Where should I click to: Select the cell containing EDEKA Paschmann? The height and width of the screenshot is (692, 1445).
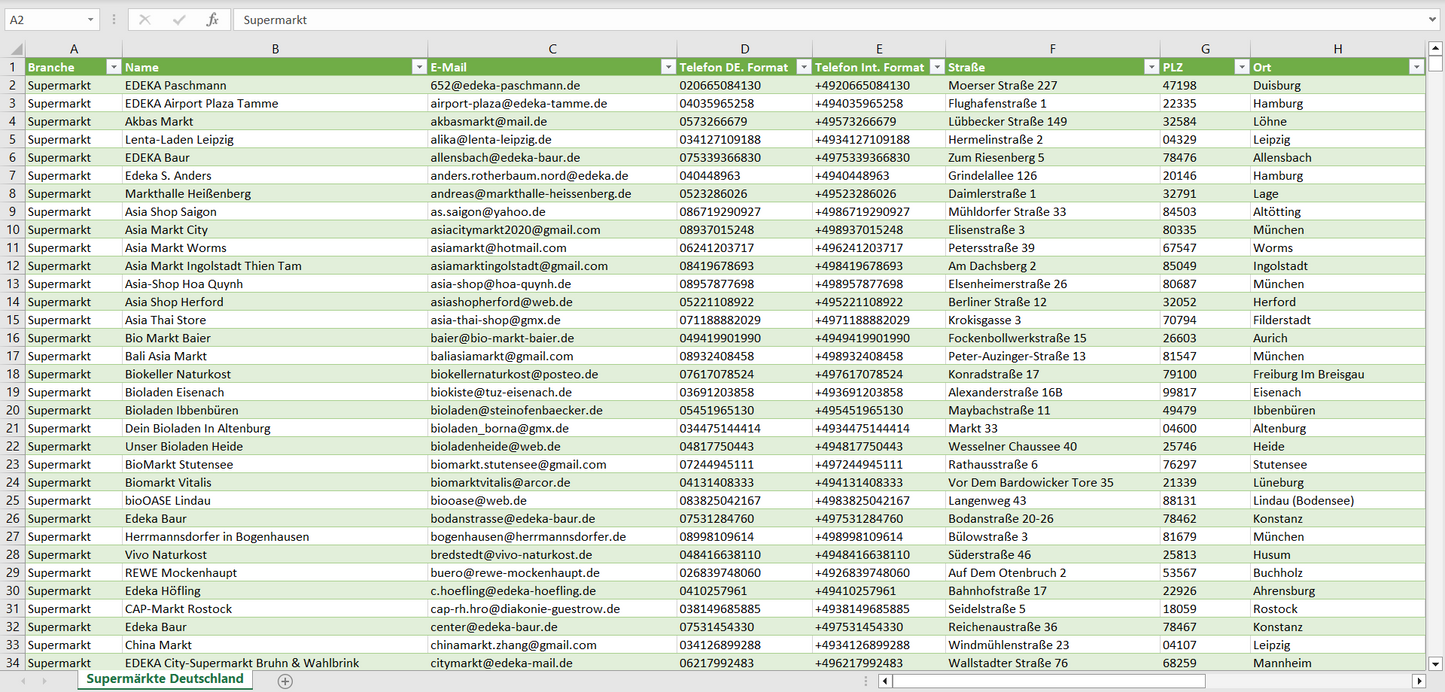(274, 86)
